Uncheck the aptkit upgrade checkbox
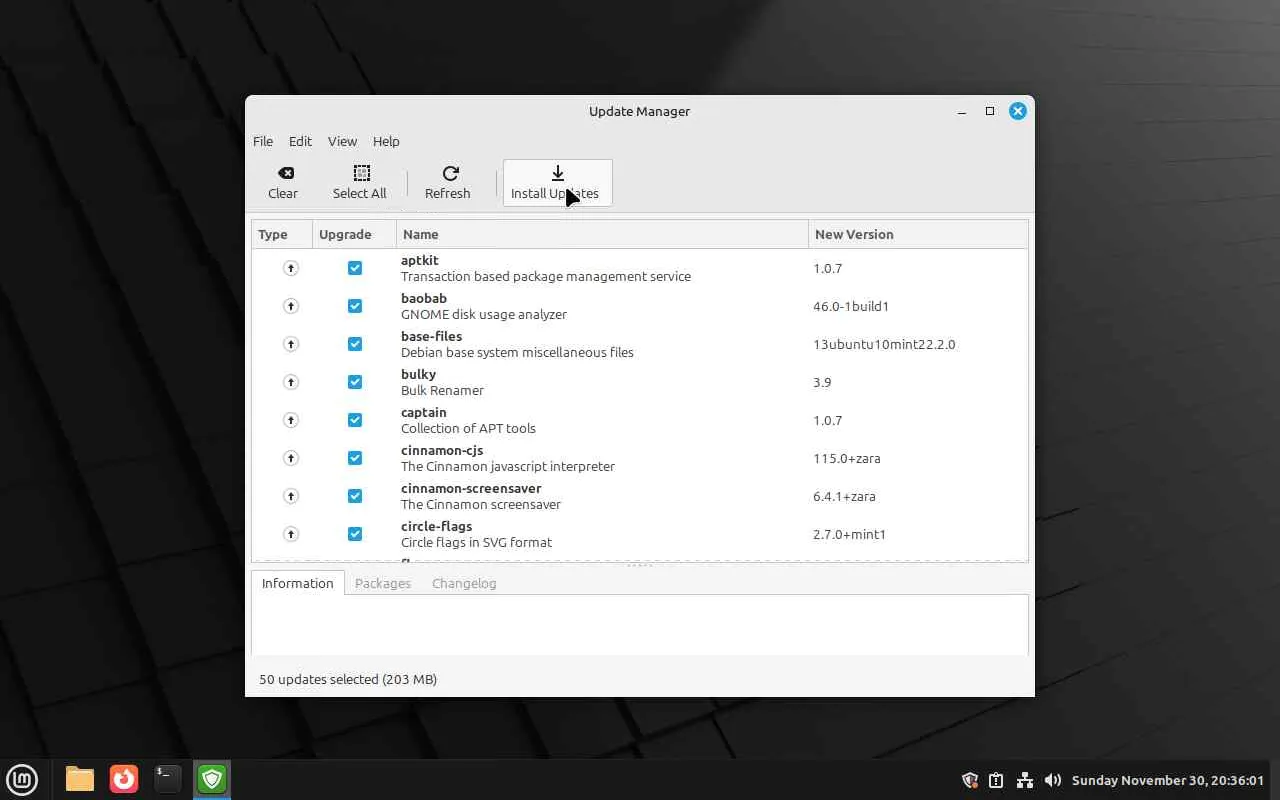The height and width of the screenshot is (800, 1280). click(x=355, y=268)
